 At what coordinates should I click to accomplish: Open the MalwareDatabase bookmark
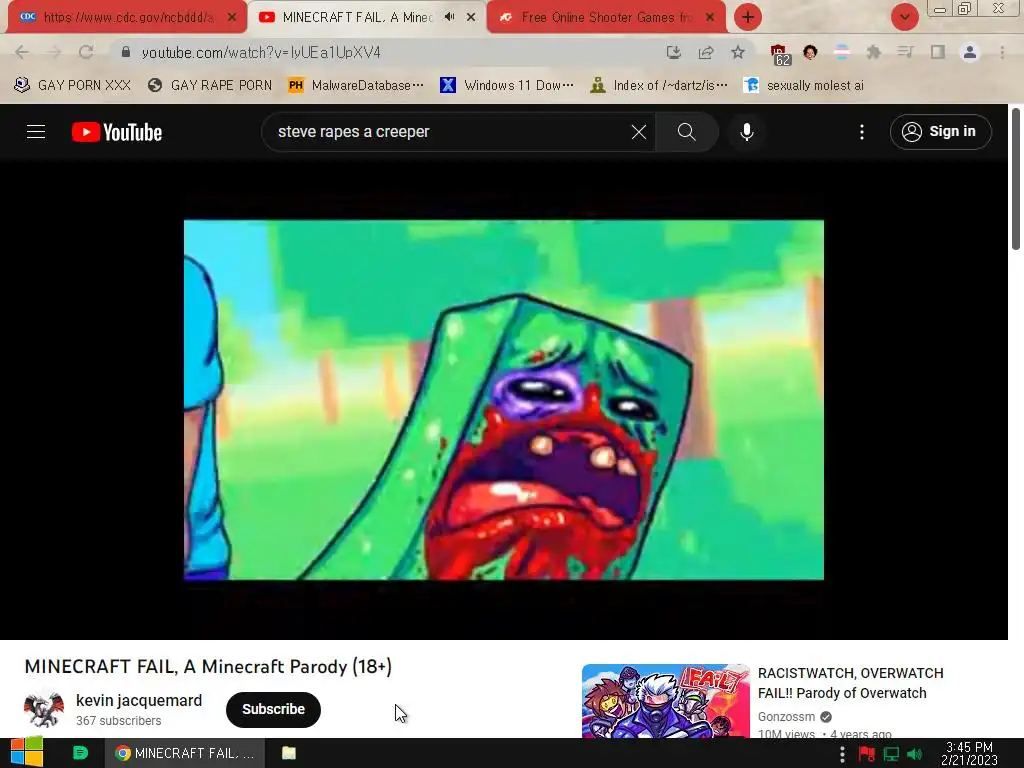[x=356, y=85]
